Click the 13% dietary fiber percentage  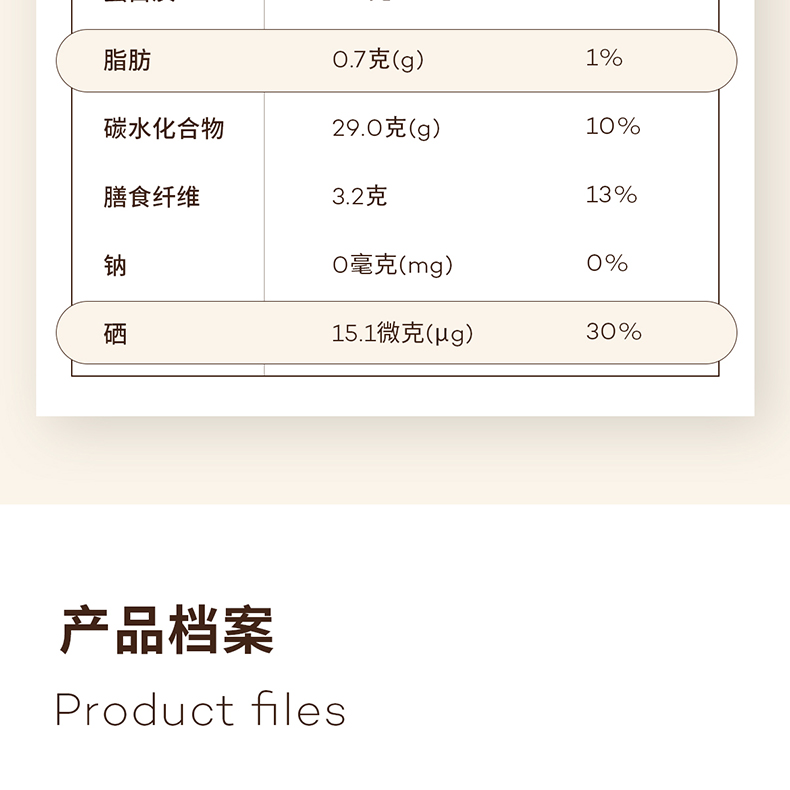(x=611, y=195)
